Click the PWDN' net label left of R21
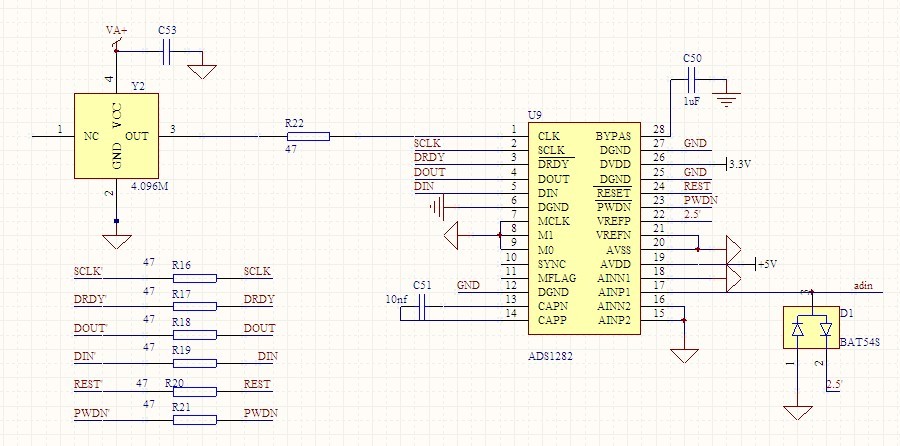 [91, 412]
